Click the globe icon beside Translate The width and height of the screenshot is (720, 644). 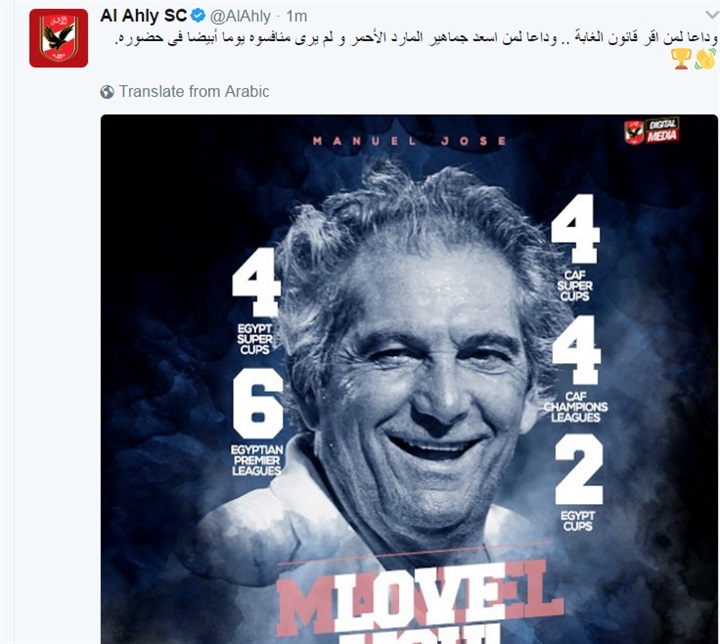(x=107, y=92)
